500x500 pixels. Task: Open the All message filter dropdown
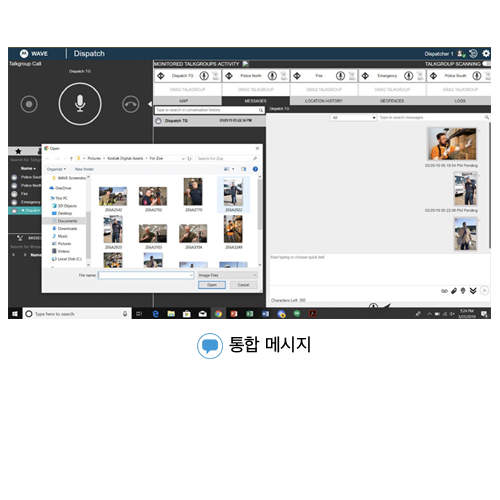tap(353, 118)
